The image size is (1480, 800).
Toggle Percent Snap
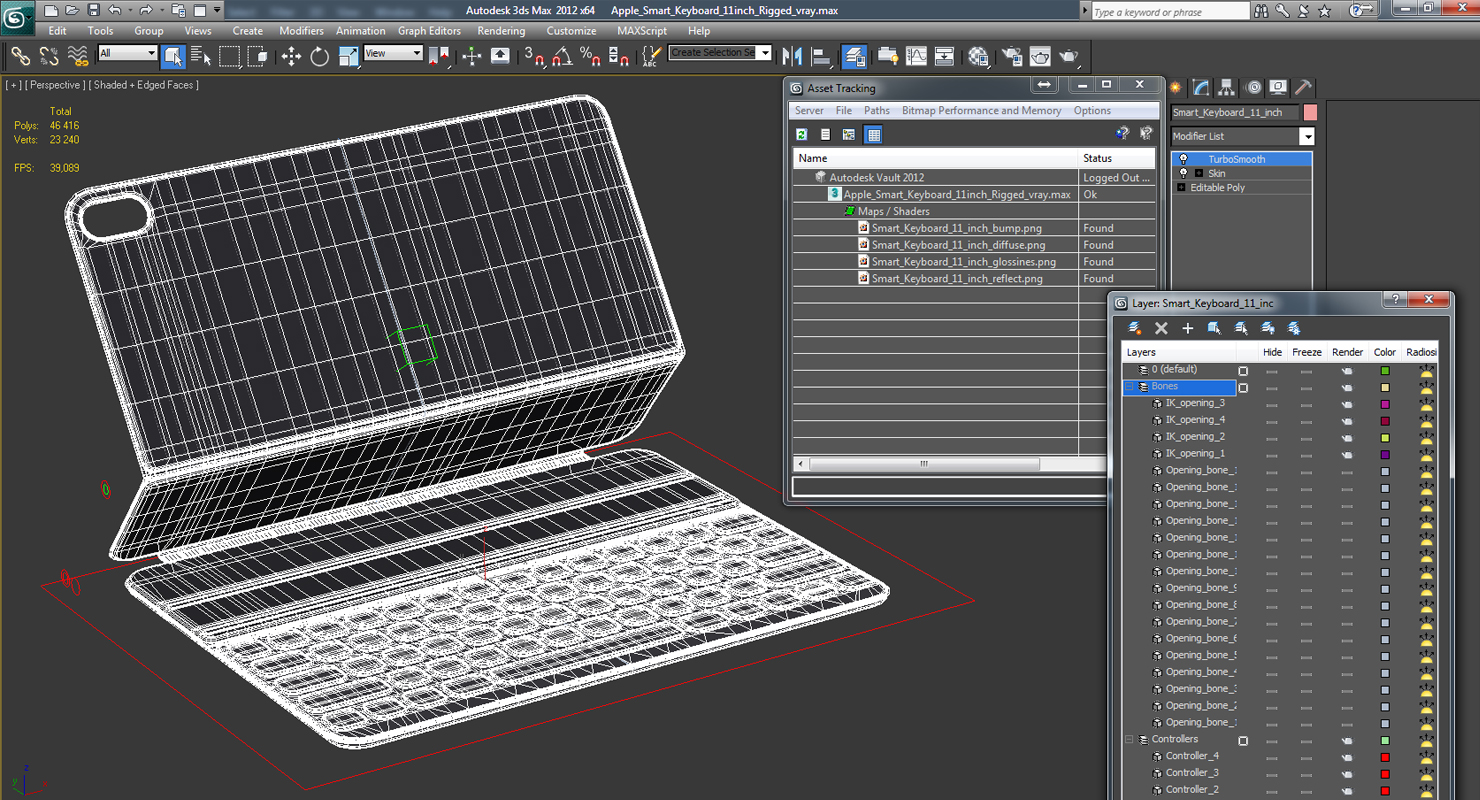click(x=590, y=56)
